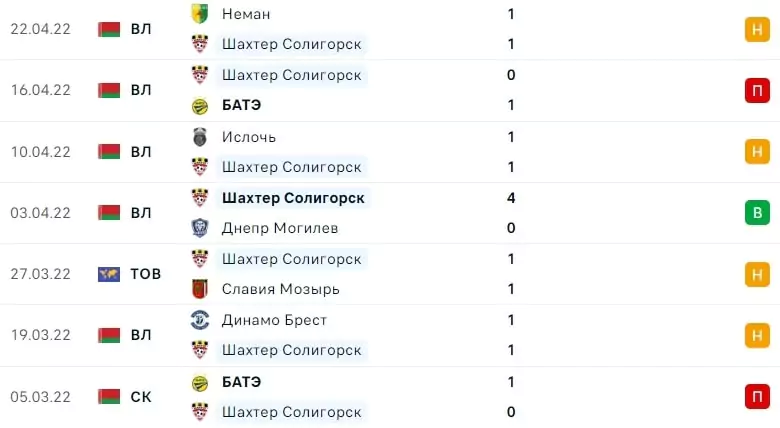Viewport: 780px width, 428px height.
Task: Click the world flag icon beside ТОВ
Action: (109, 274)
